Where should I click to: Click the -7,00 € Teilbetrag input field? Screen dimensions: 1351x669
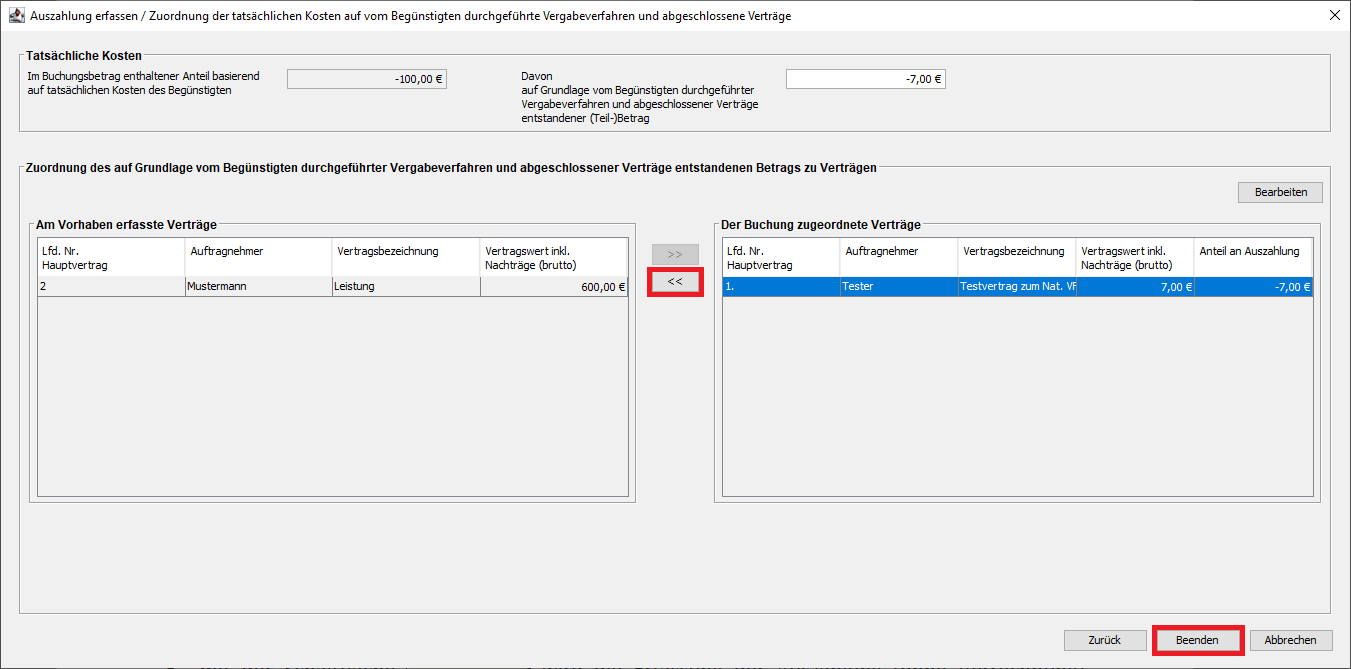click(x=865, y=79)
